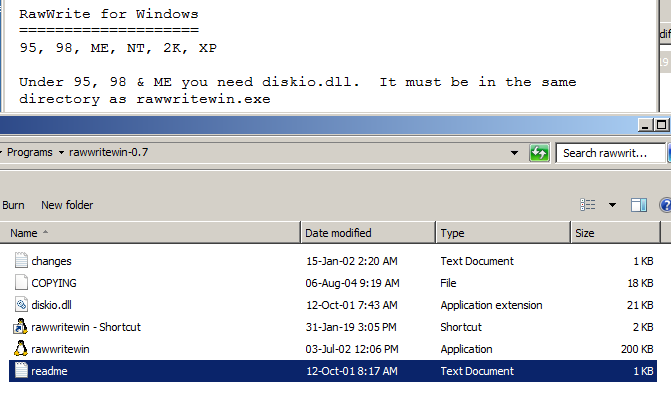The height and width of the screenshot is (400, 671).
Task: Open the dropdown arrow after Programs breadcrumb
Action: pos(61,153)
